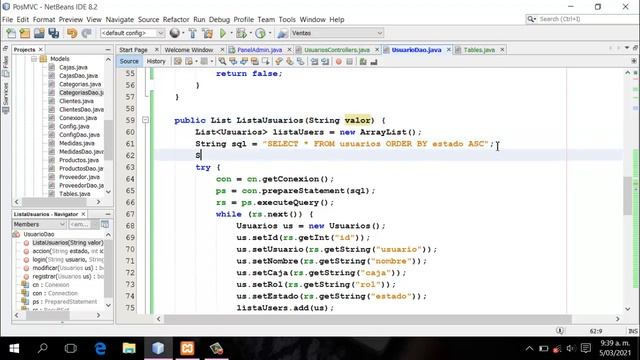Show hidden tray icons with caret arrow
Image resolution: width=640 pixels, height=360 pixels.
[x=529, y=348]
